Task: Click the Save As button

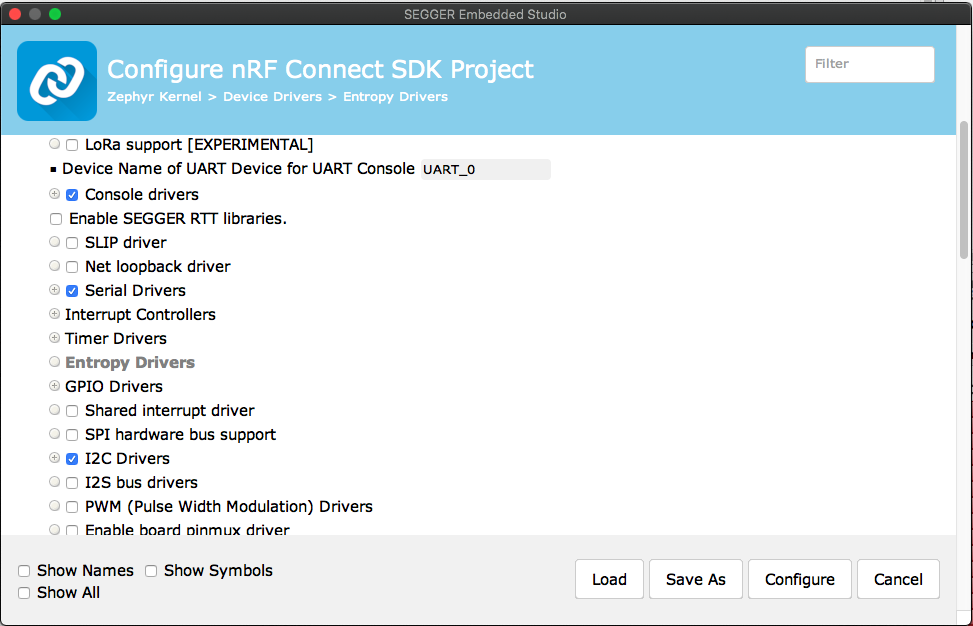Action: 696,579
